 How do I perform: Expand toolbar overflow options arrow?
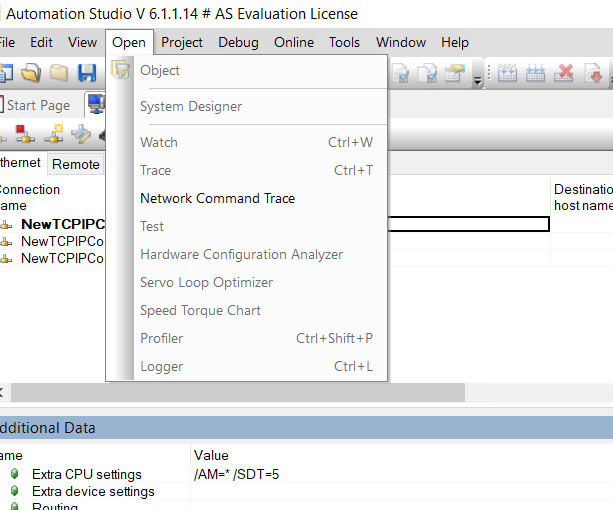pos(477,81)
